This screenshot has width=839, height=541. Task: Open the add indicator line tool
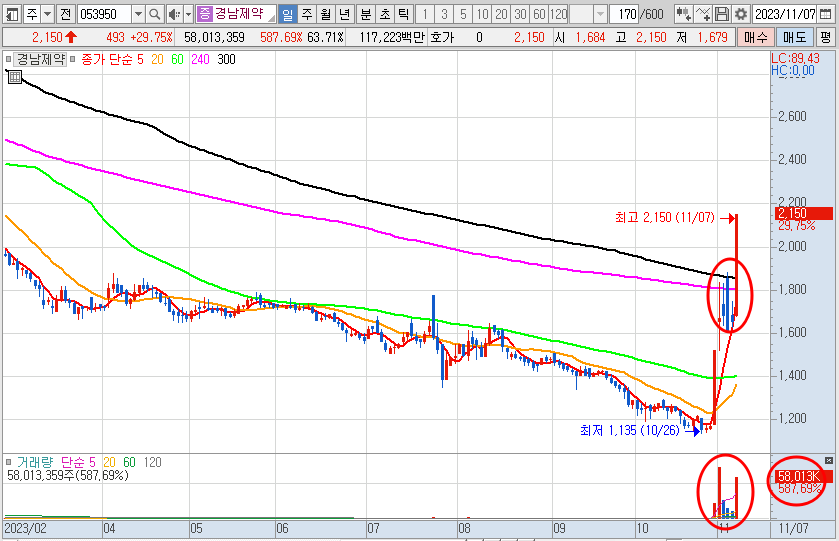click(703, 14)
